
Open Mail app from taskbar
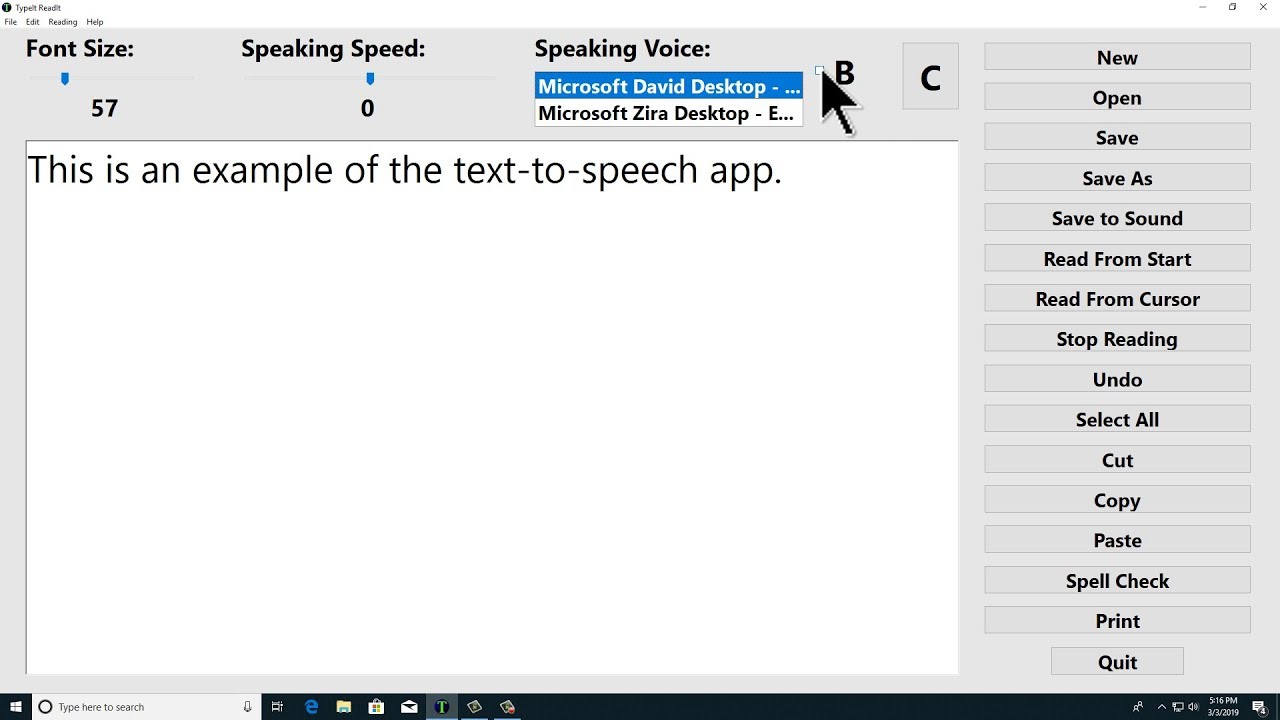pyautogui.click(x=409, y=706)
